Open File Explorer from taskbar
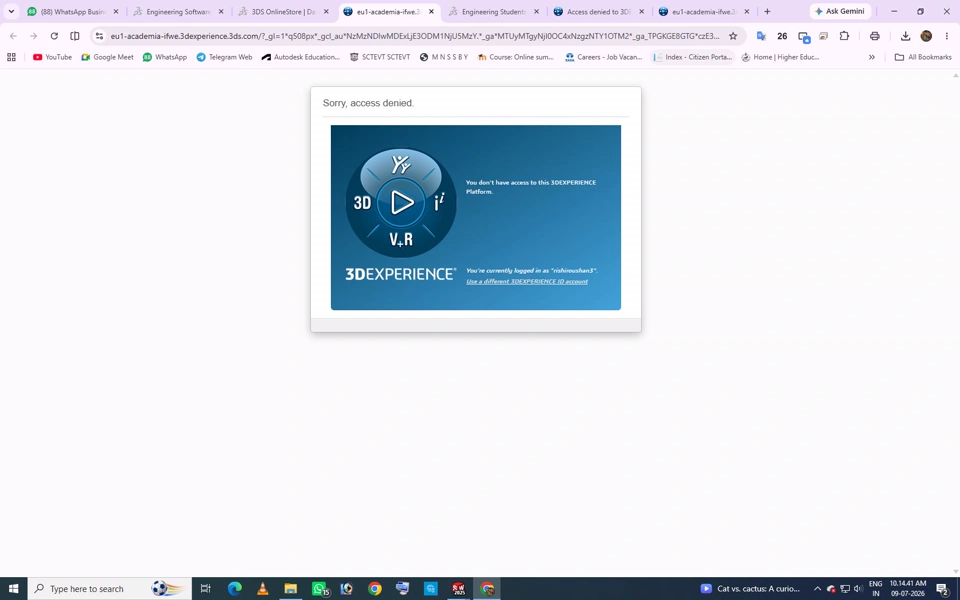This screenshot has width=960, height=600. coord(290,589)
